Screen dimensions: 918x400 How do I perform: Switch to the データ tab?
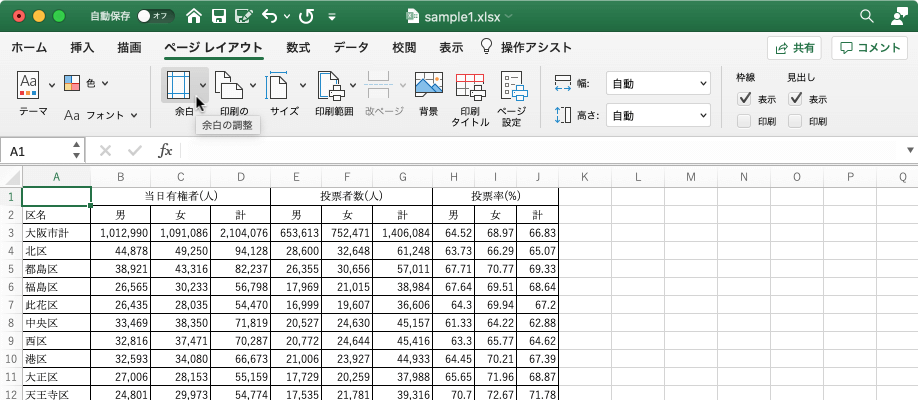351,48
